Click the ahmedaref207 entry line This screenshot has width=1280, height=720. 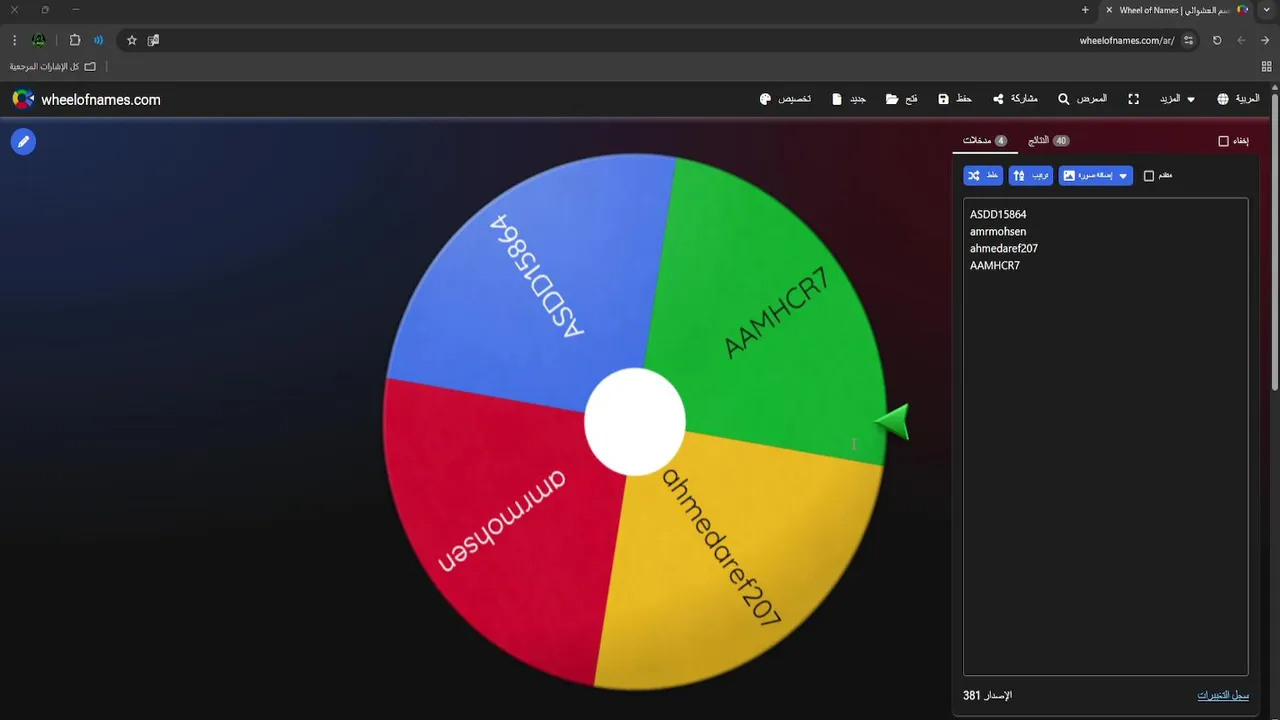coord(1004,248)
